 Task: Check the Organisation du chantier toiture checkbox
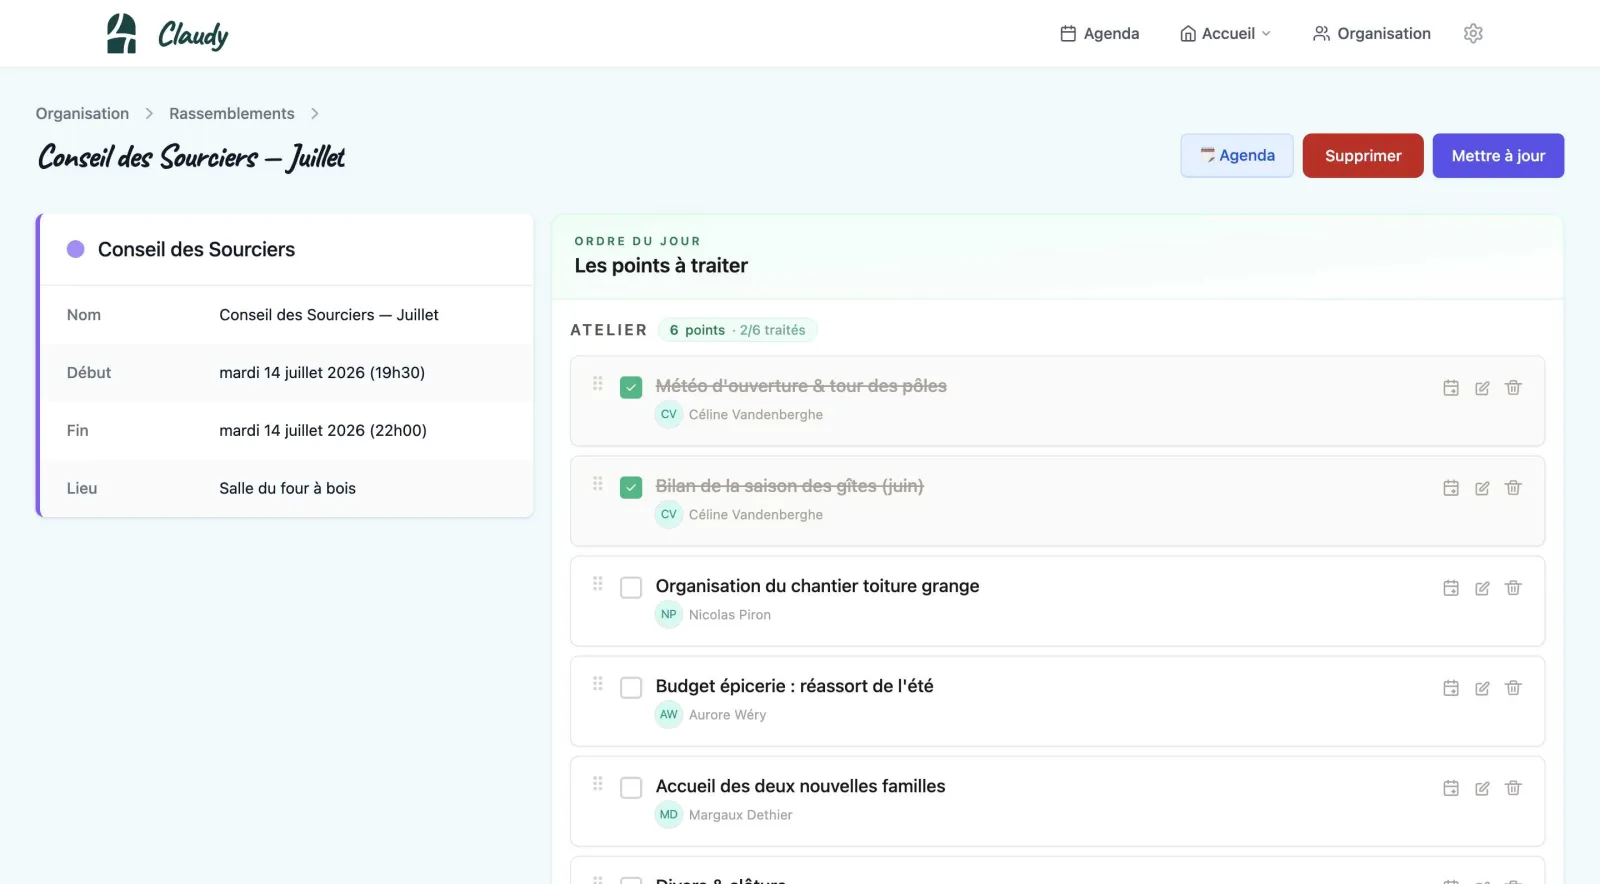click(x=631, y=587)
